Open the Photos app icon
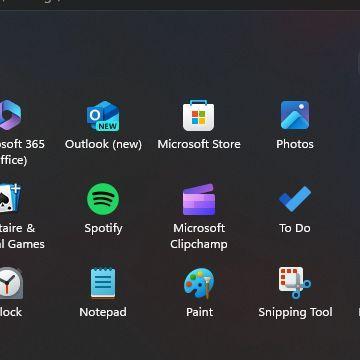The height and width of the screenshot is (360, 360). (x=295, y=115)
